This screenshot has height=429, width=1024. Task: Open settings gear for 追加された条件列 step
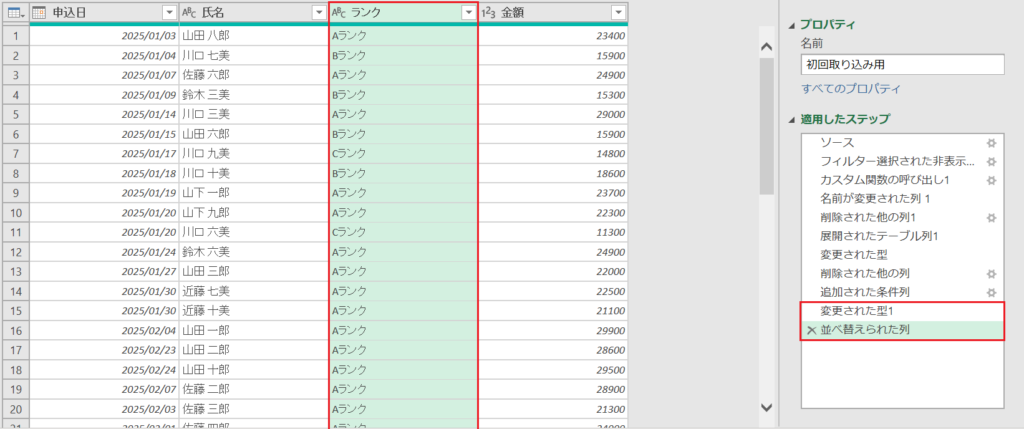pyautogui.click(x=991, y=292)
